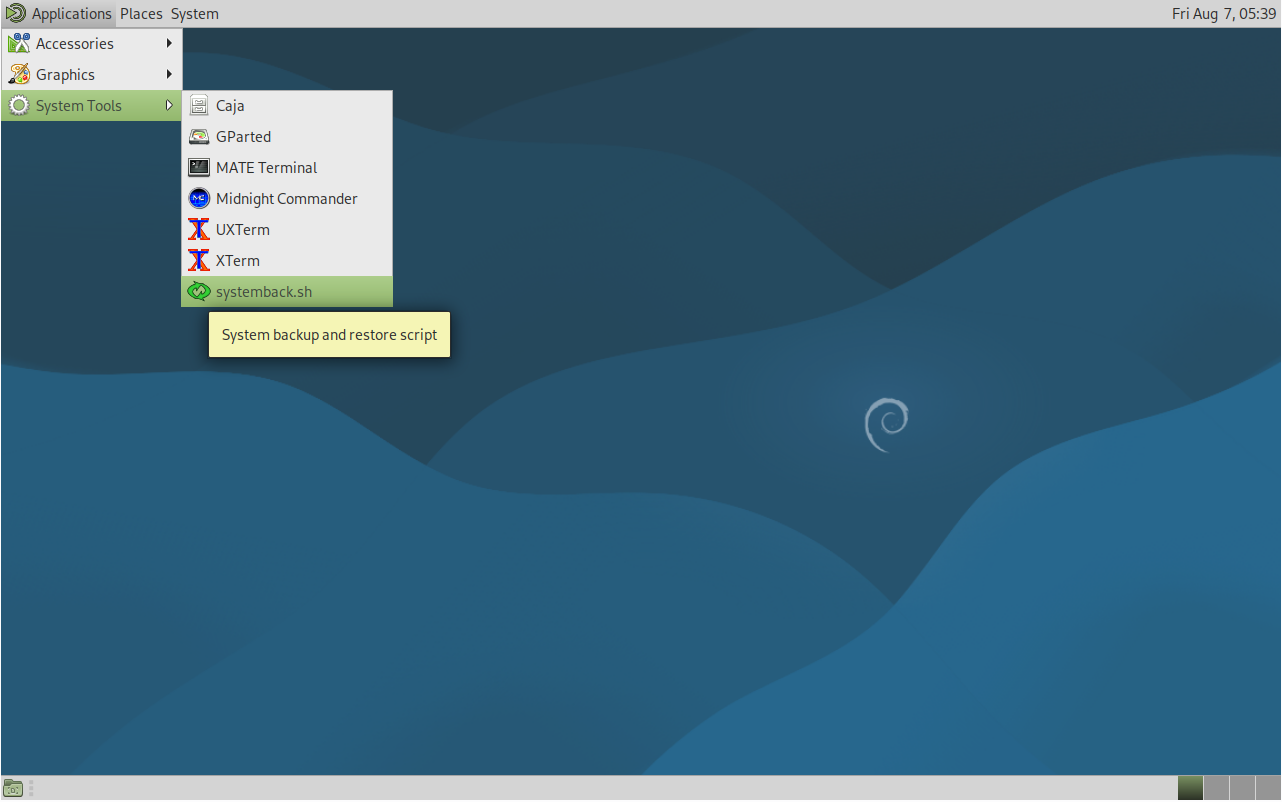Click the Caja file cabinet icon
The image size is (1282, 802).
point(199,106)
